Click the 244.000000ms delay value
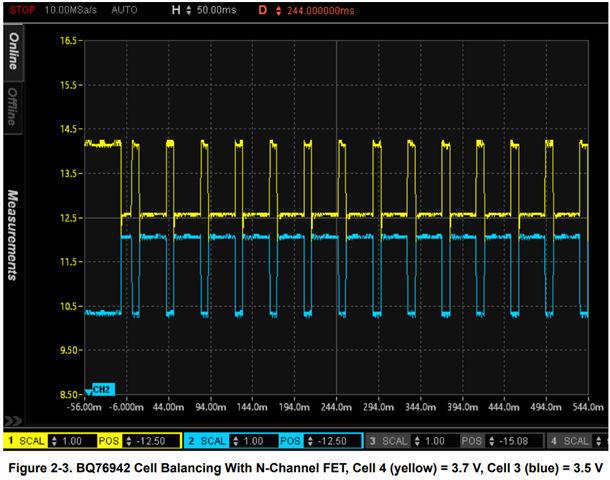Viewport: 610px width, 480px height. (321, 11)
